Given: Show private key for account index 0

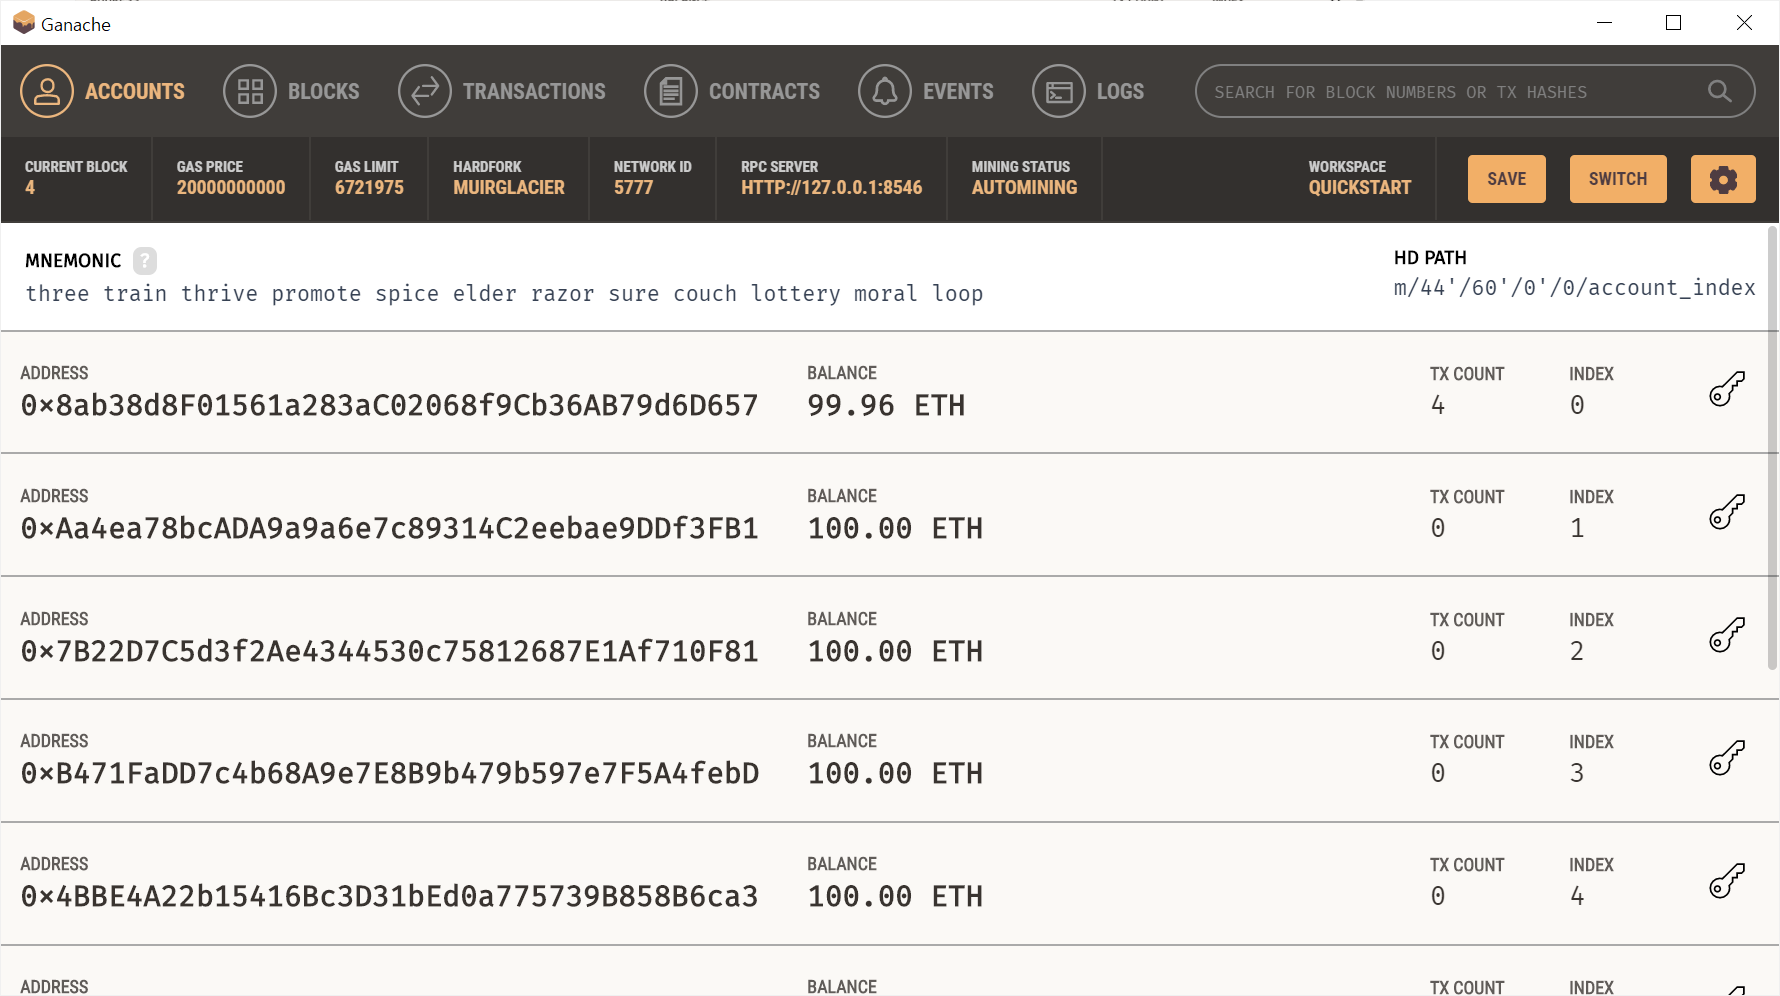Looking at the screenshot, I should 1727,389.
